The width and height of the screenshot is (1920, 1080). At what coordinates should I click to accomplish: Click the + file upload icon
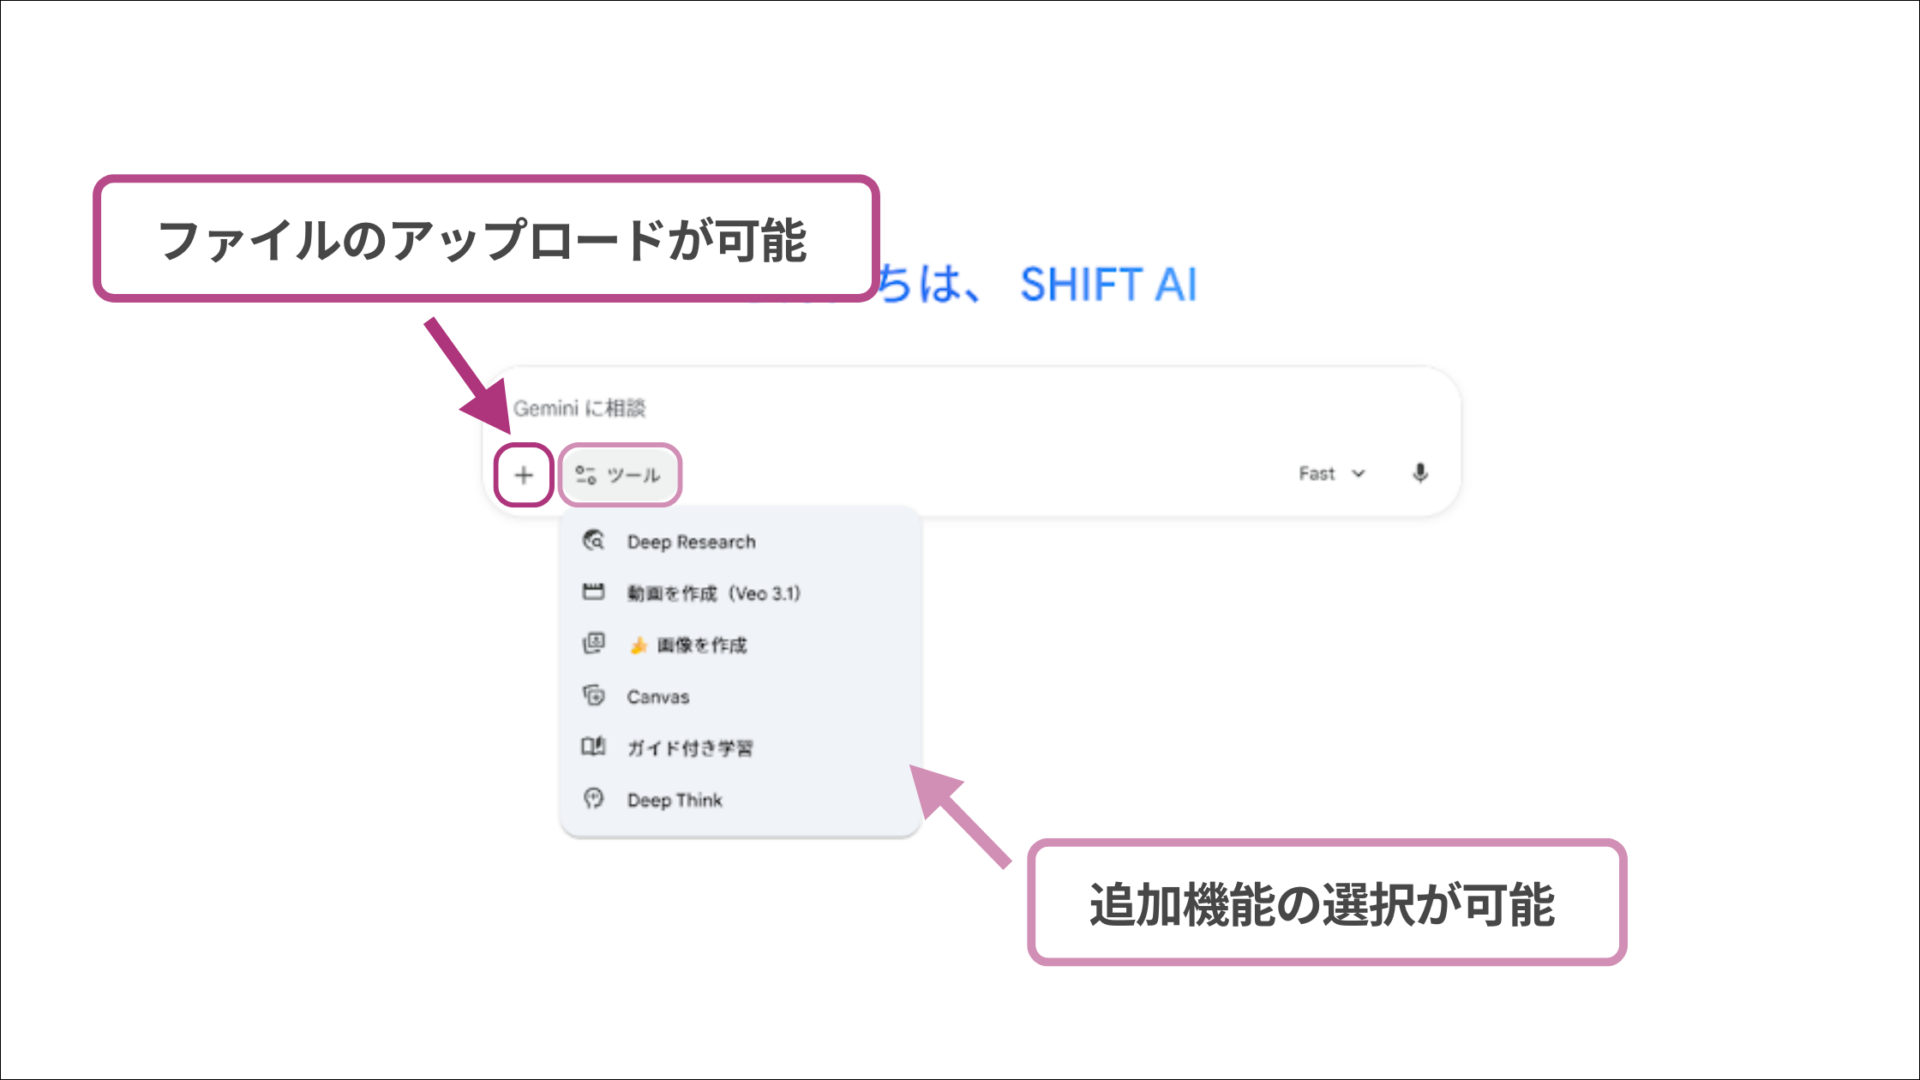523,474
